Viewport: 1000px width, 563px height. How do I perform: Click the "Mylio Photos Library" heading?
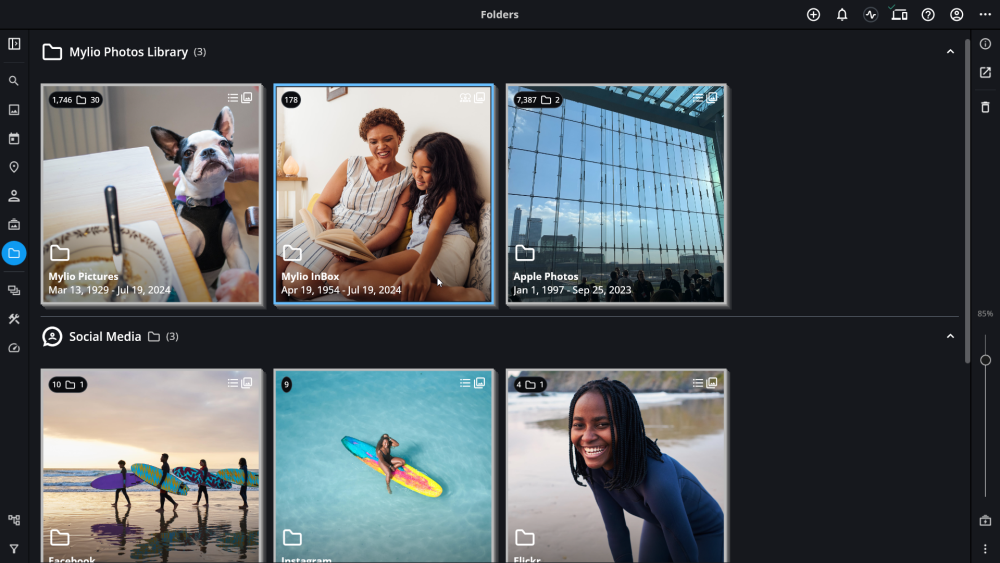tap(128, 52)
